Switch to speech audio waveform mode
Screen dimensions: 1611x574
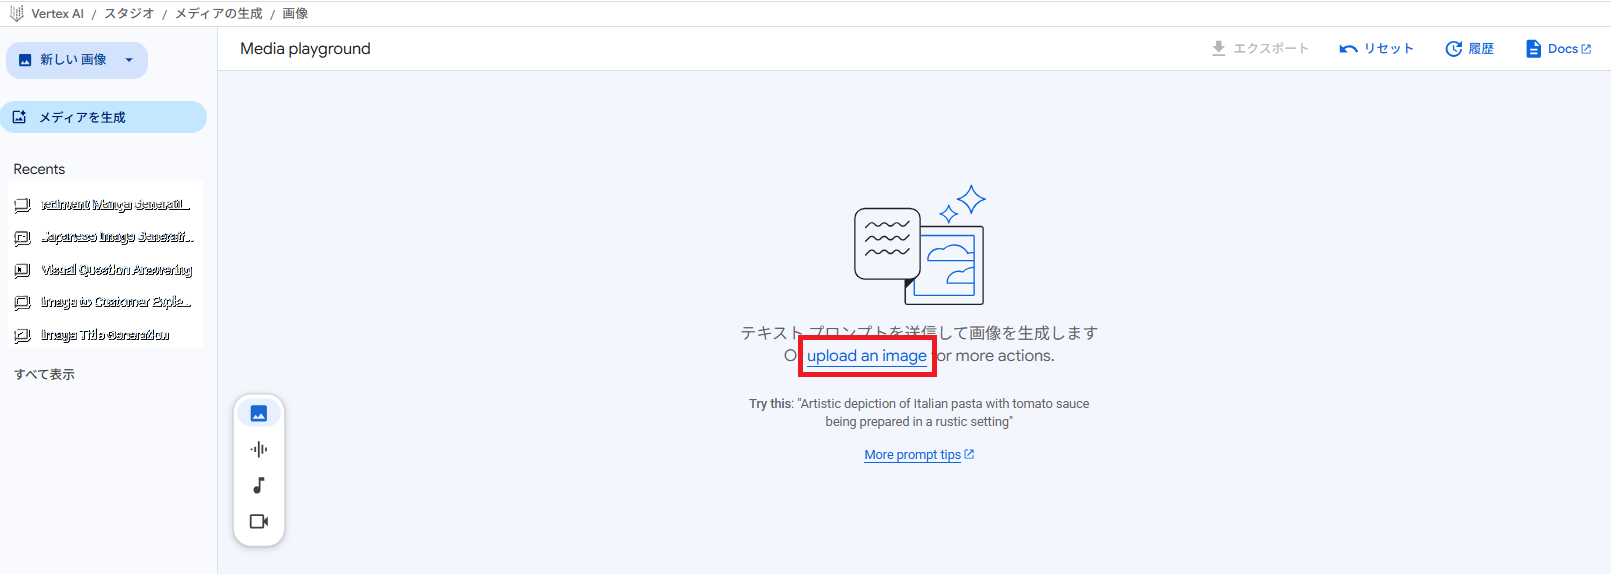259,449
